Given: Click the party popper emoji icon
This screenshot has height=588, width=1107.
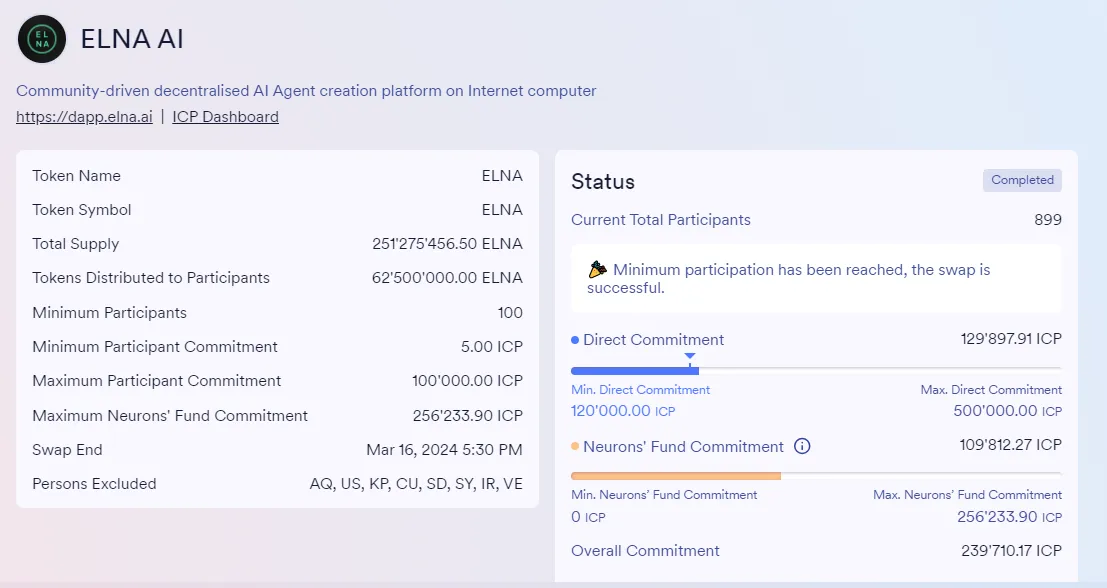Looking at the screenshot, I should (x=598, y=270).
